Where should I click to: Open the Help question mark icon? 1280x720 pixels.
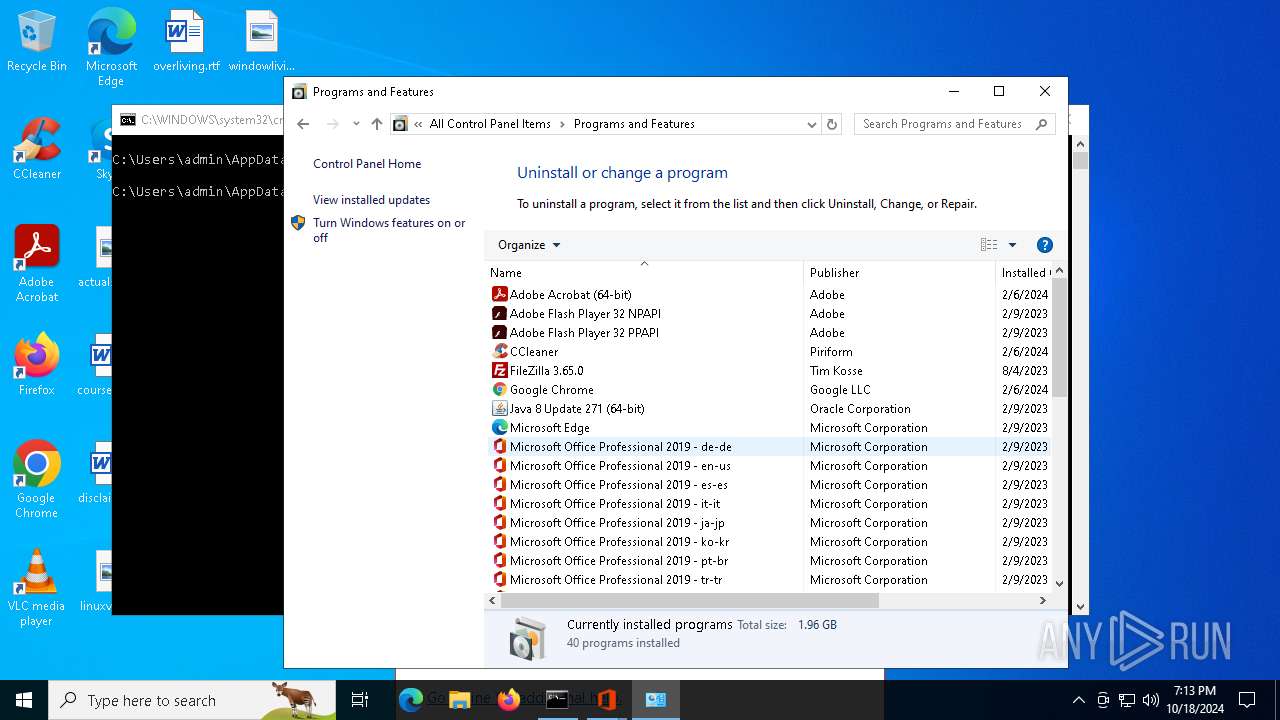coord(1045,245)
